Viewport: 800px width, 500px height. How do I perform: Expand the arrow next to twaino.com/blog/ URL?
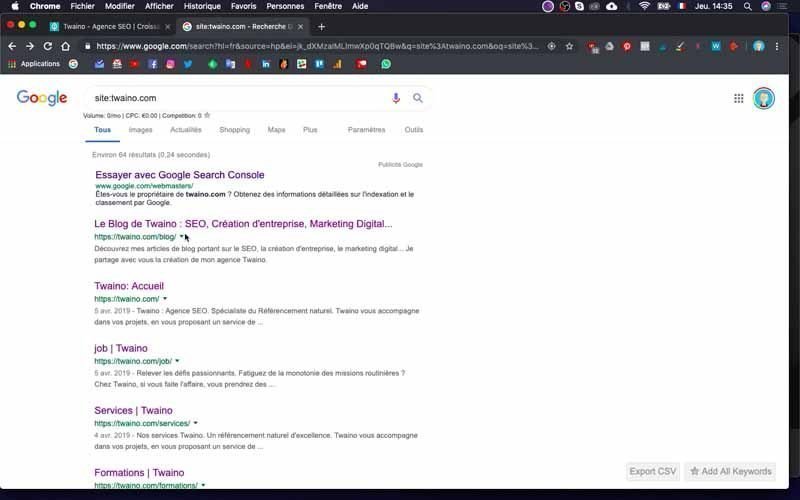pos(182,236)
